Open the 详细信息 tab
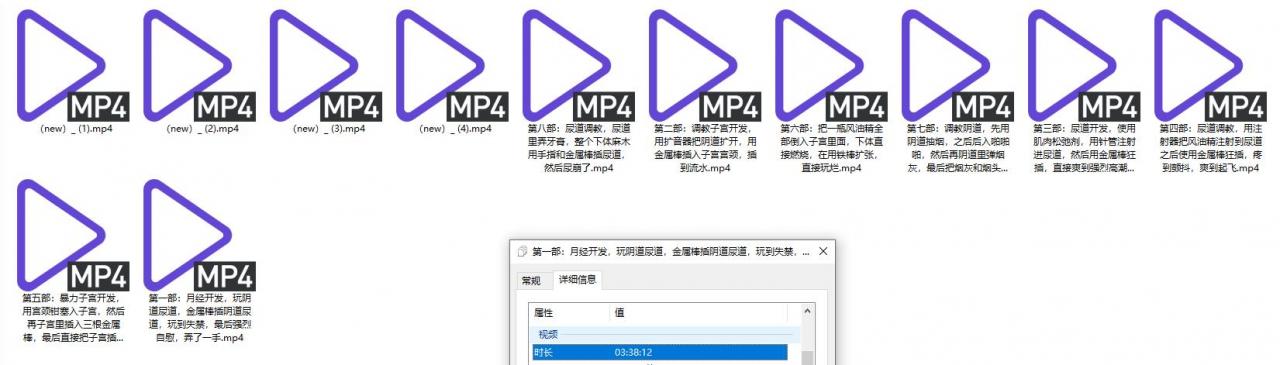This screenshot has width=1280, height=365. (577, 280)
